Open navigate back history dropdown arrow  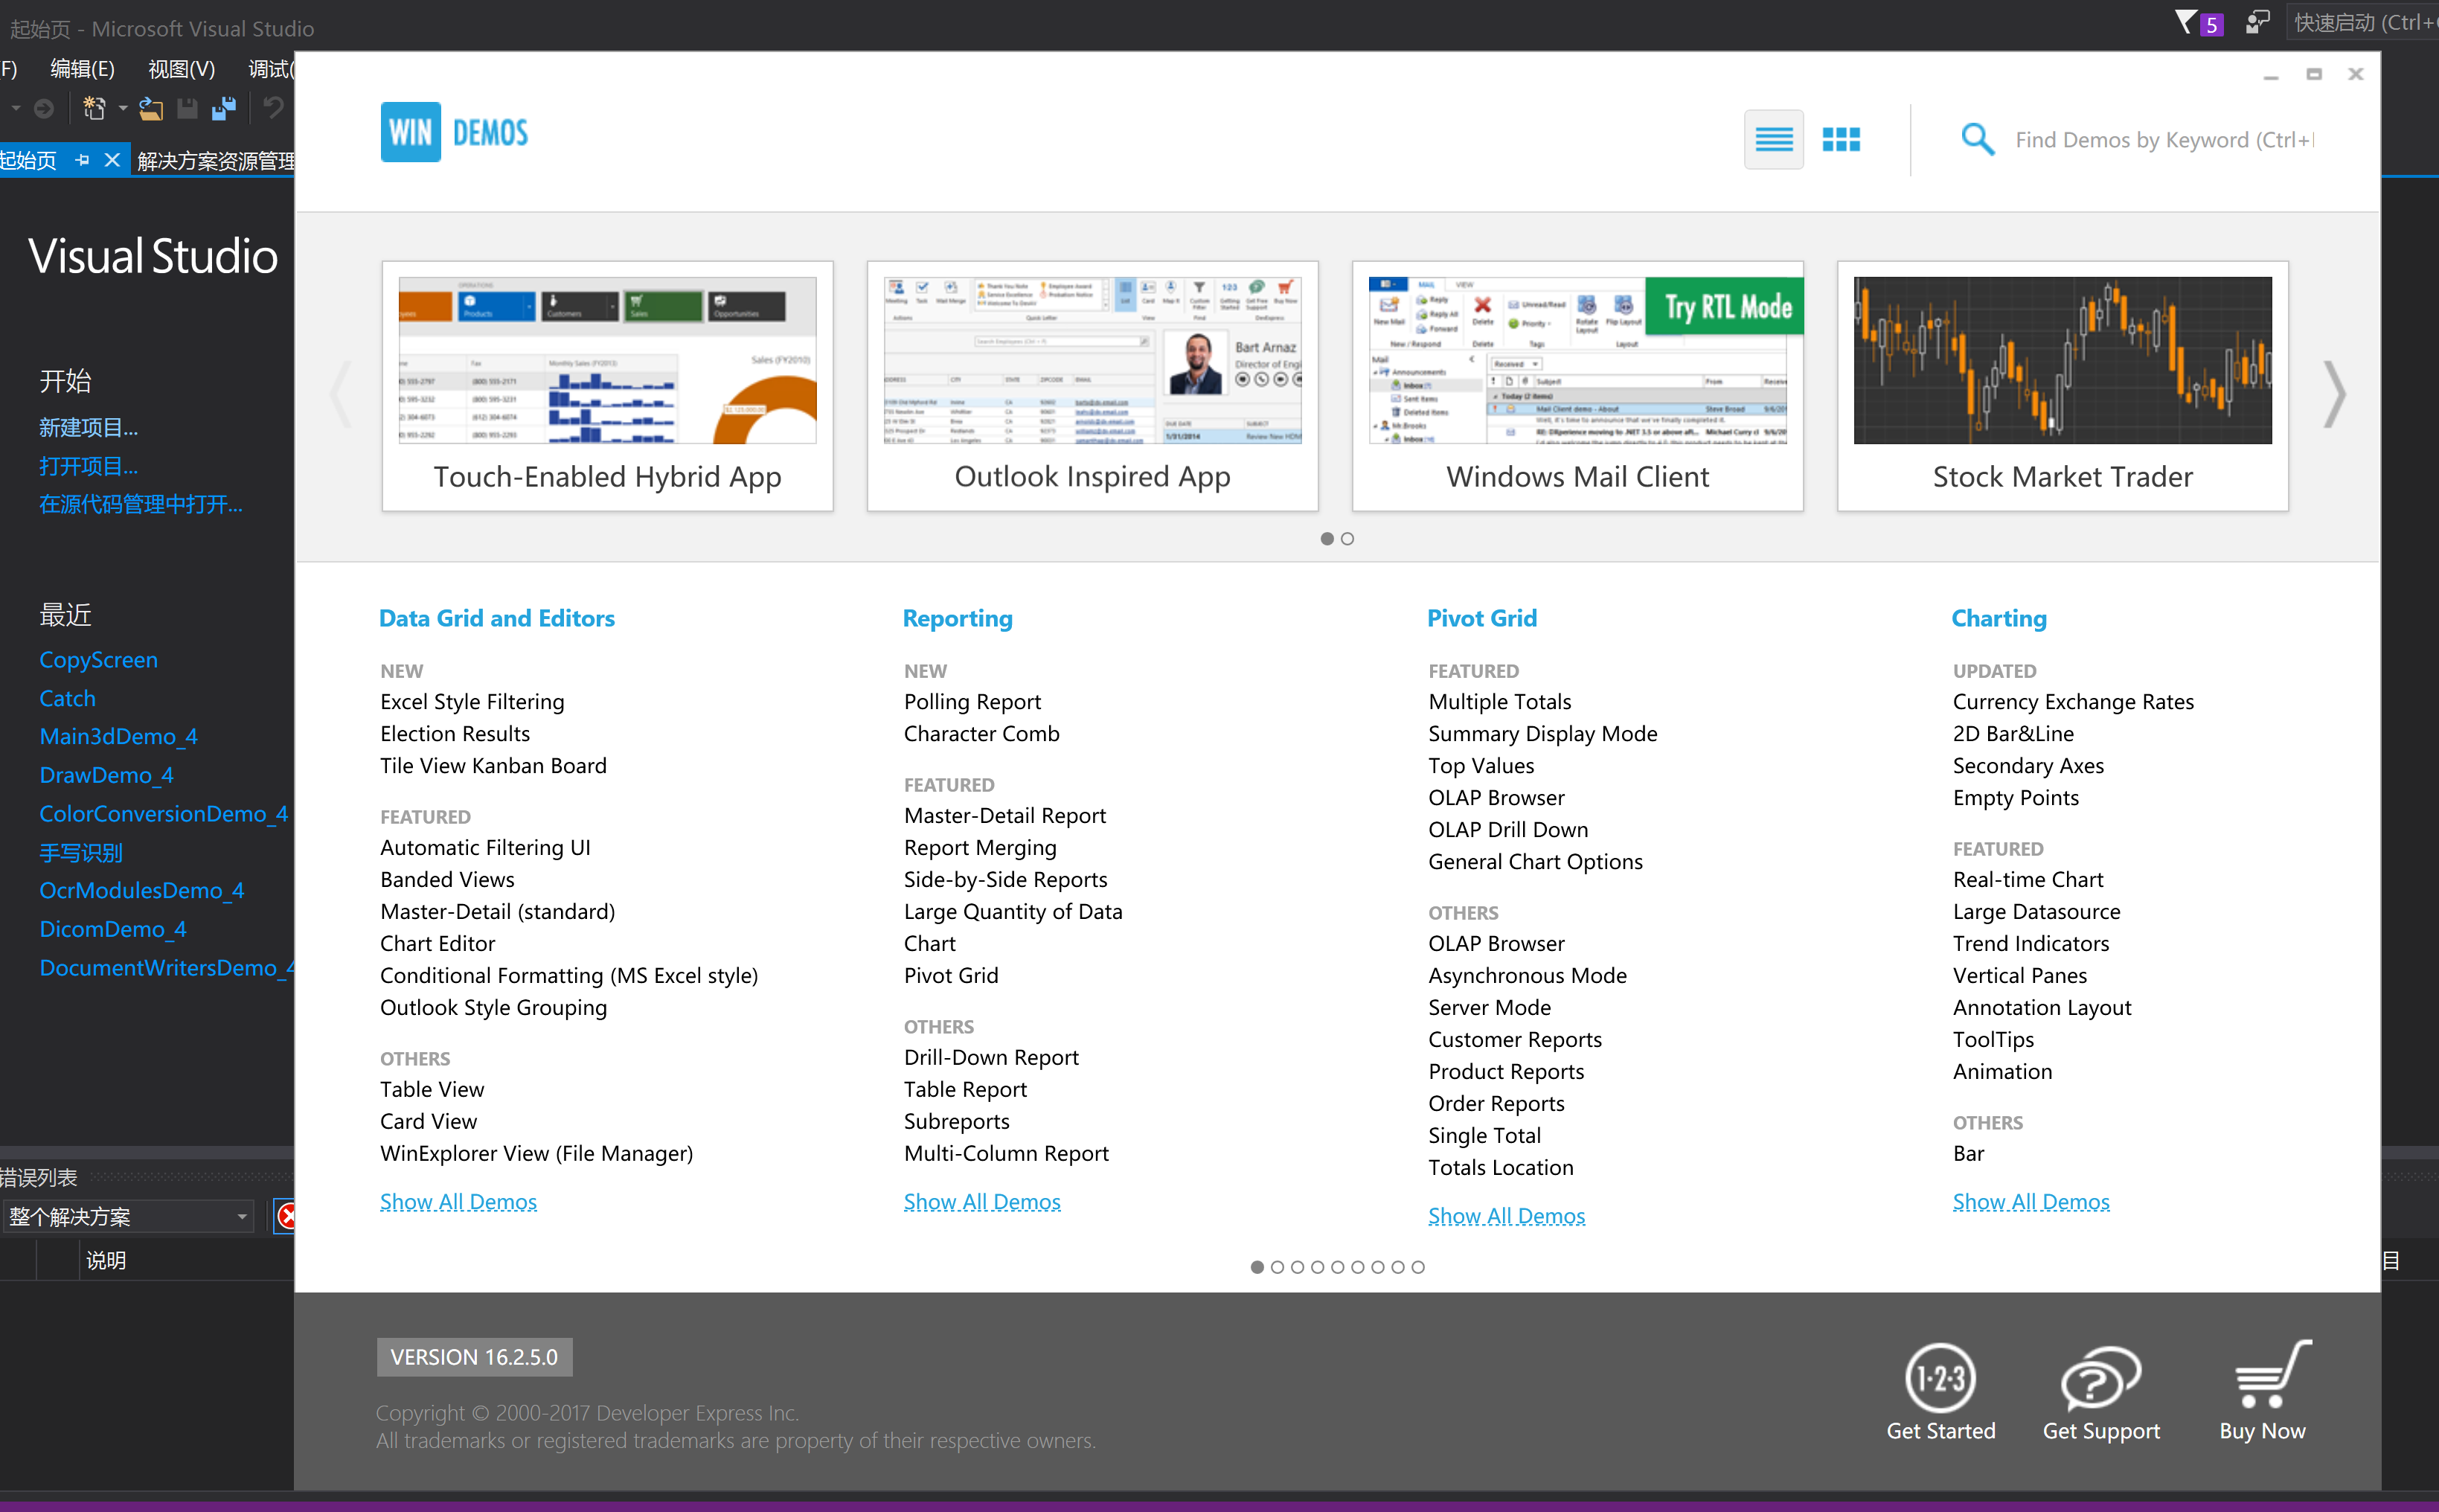click(16, 108)
